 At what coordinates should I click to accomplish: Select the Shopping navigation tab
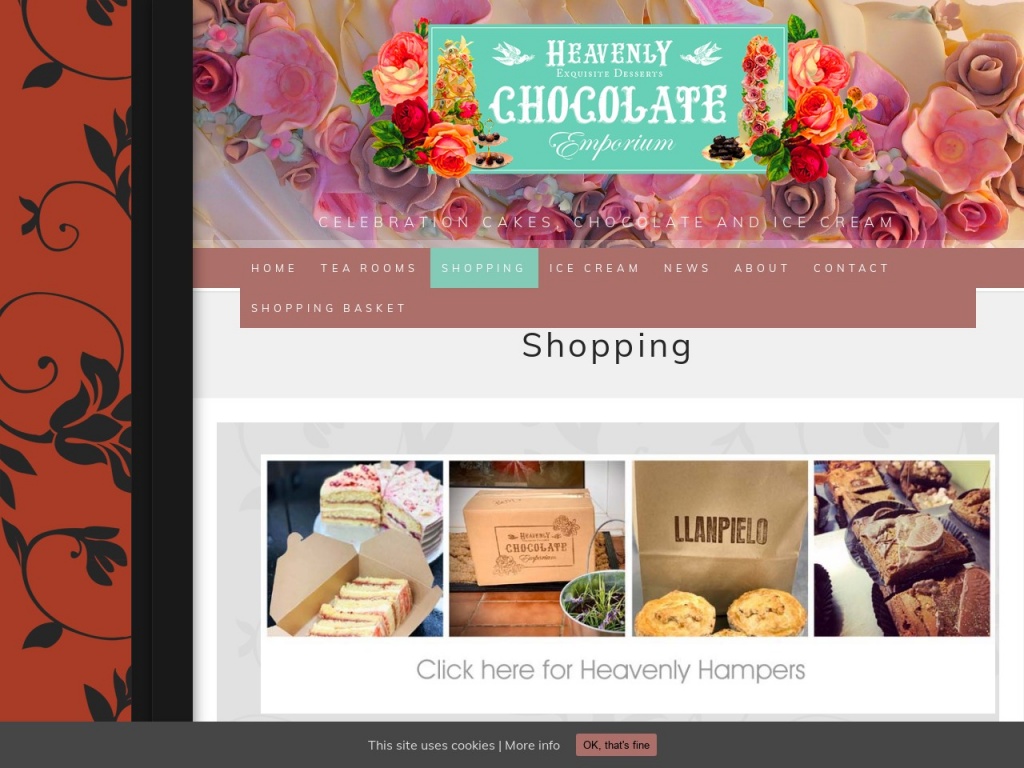pos(484,268)
